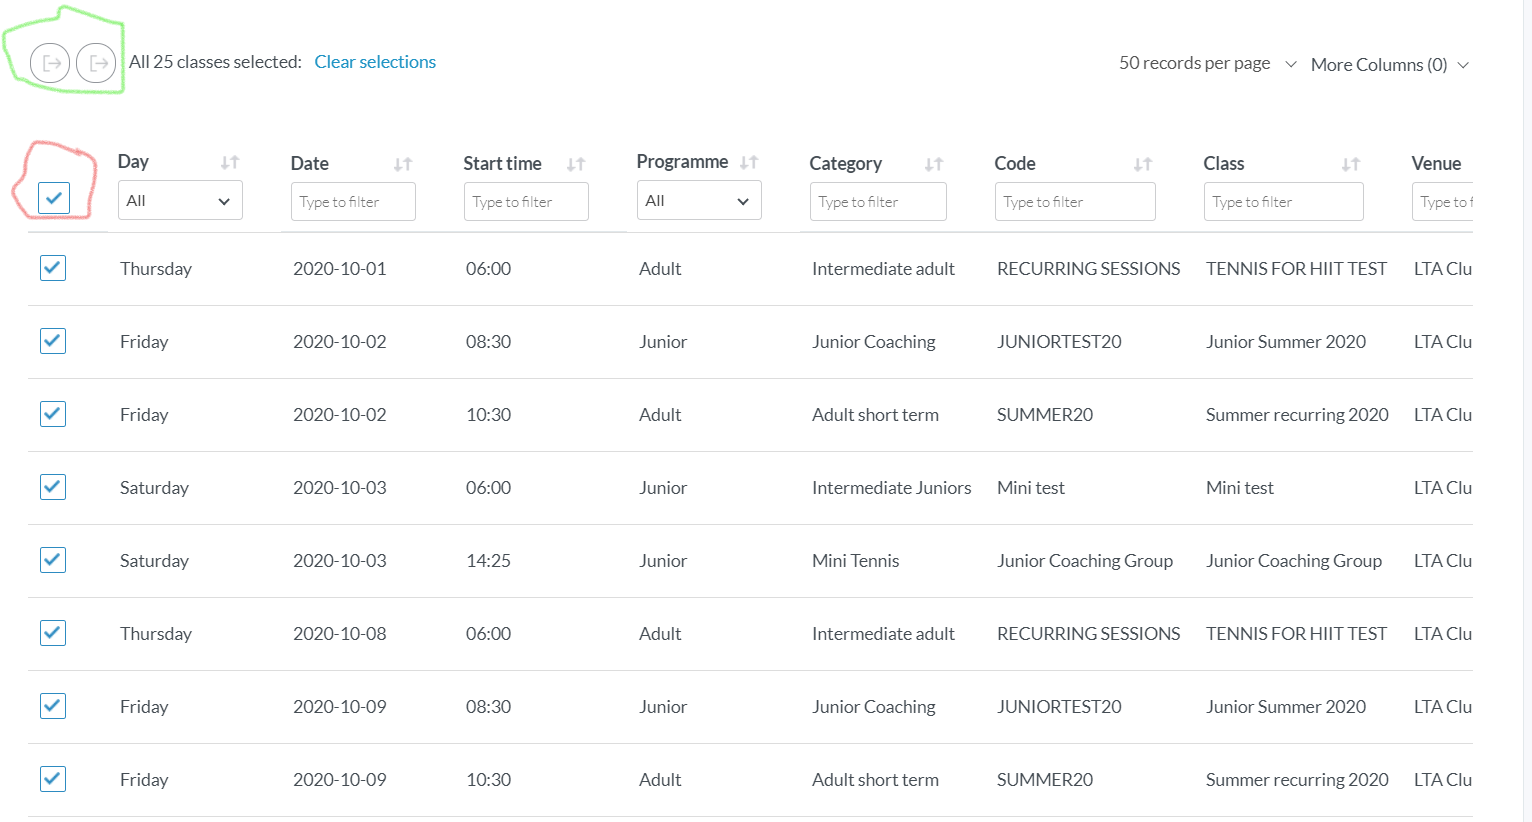Toggle sorting on the Category column

(934, 164)
